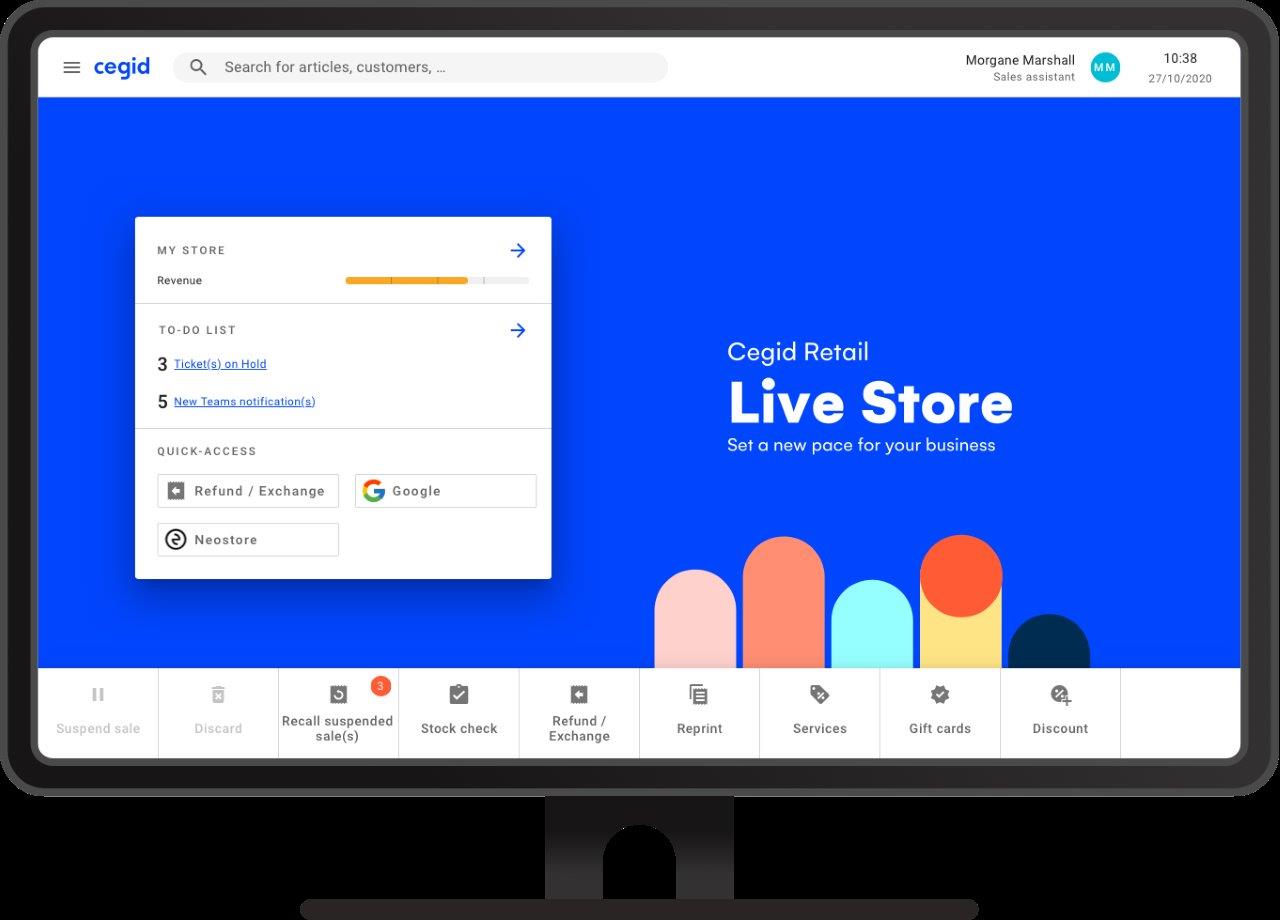Open New Teams notification(s) link
The width and height of the screenshot is (1280, 920).
pyautogui.click(x=244, y=401)
